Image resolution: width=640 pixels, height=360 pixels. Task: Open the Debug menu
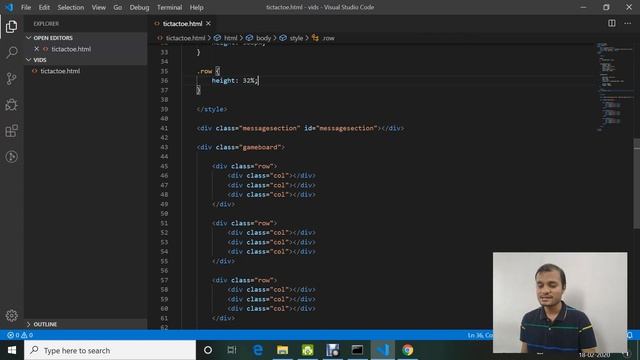coord(139,7)
